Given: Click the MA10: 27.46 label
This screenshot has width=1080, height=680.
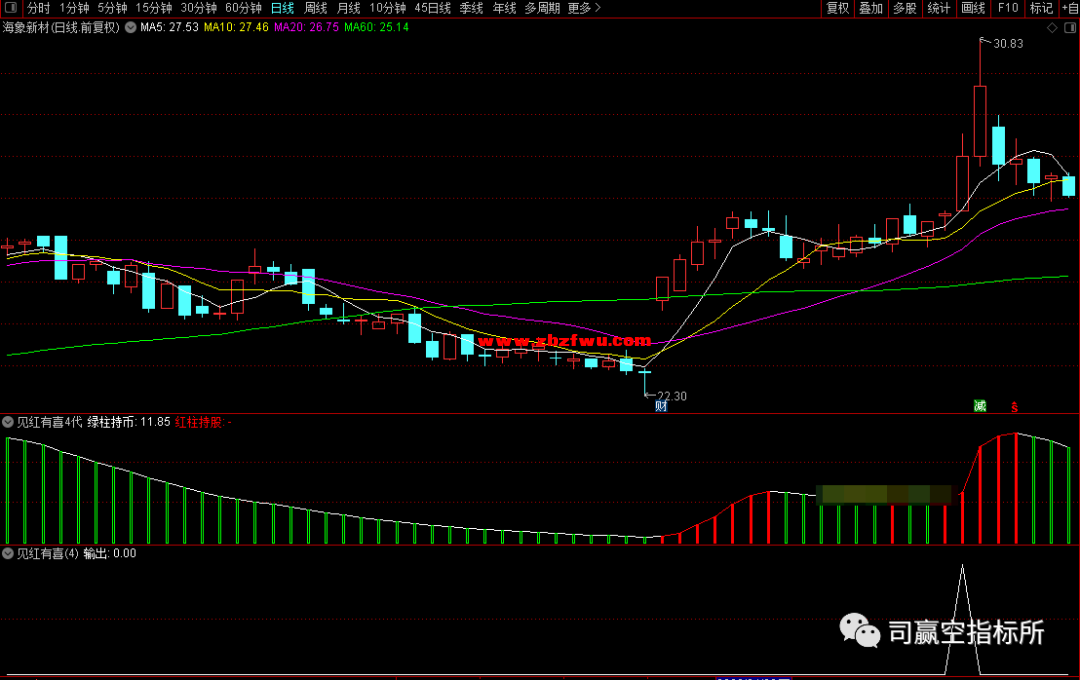Looking at the screenshot, I should (236, 28).
